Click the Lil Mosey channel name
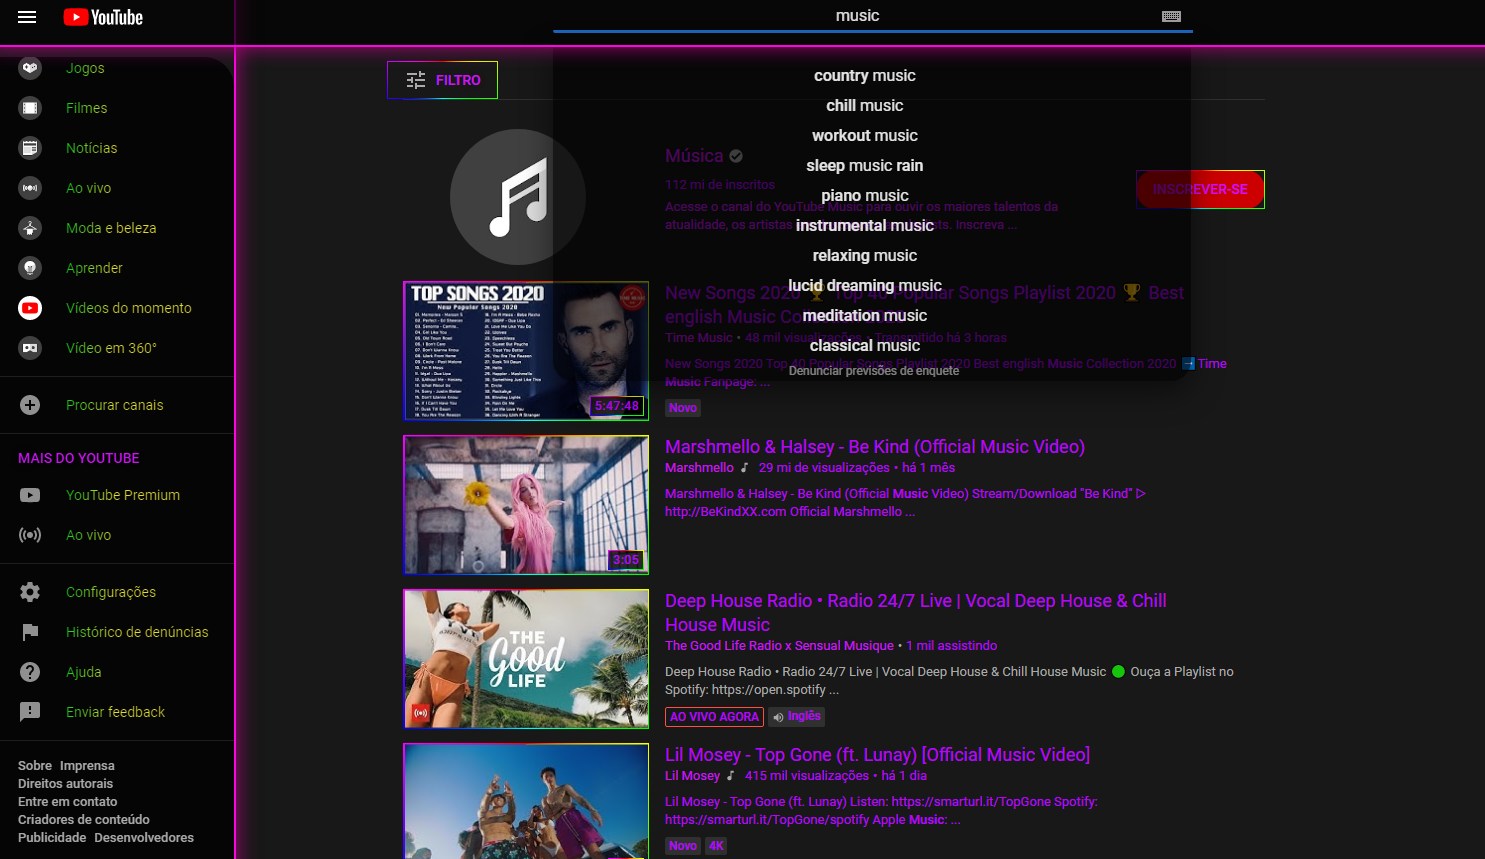 click(692, 776)
